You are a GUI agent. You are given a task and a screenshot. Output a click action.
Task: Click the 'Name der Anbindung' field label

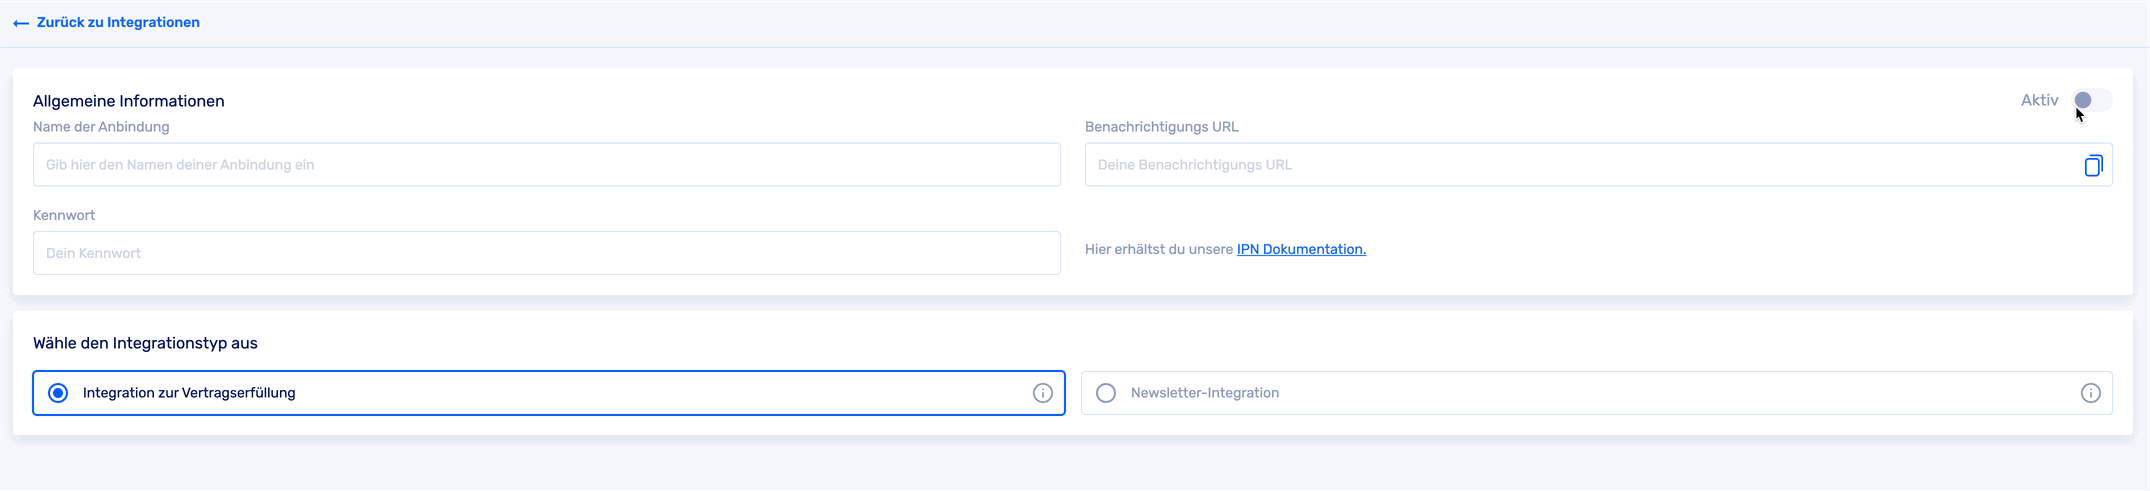pos(101,127)
